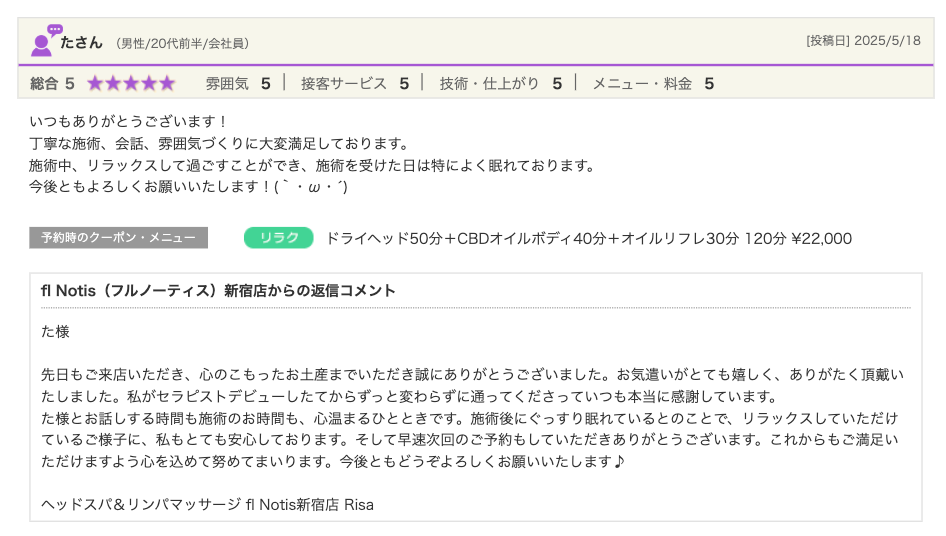Click the fl Notis 新宿店からの返信コメント heading
The width and height of the screenshot is (946, 536).
point(218,291)
